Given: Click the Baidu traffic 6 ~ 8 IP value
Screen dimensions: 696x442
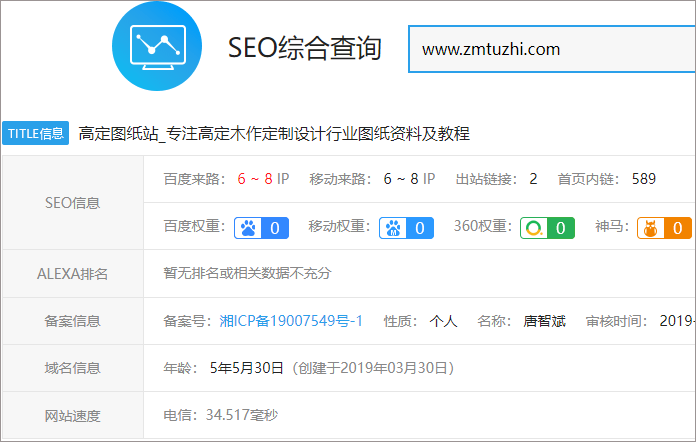Looking at the screenshot, I should 263,179.
